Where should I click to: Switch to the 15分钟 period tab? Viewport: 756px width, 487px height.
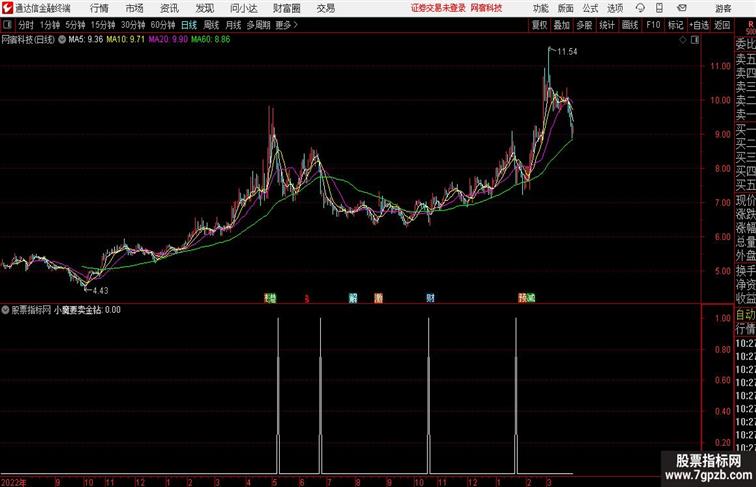(x=103, y=25)
